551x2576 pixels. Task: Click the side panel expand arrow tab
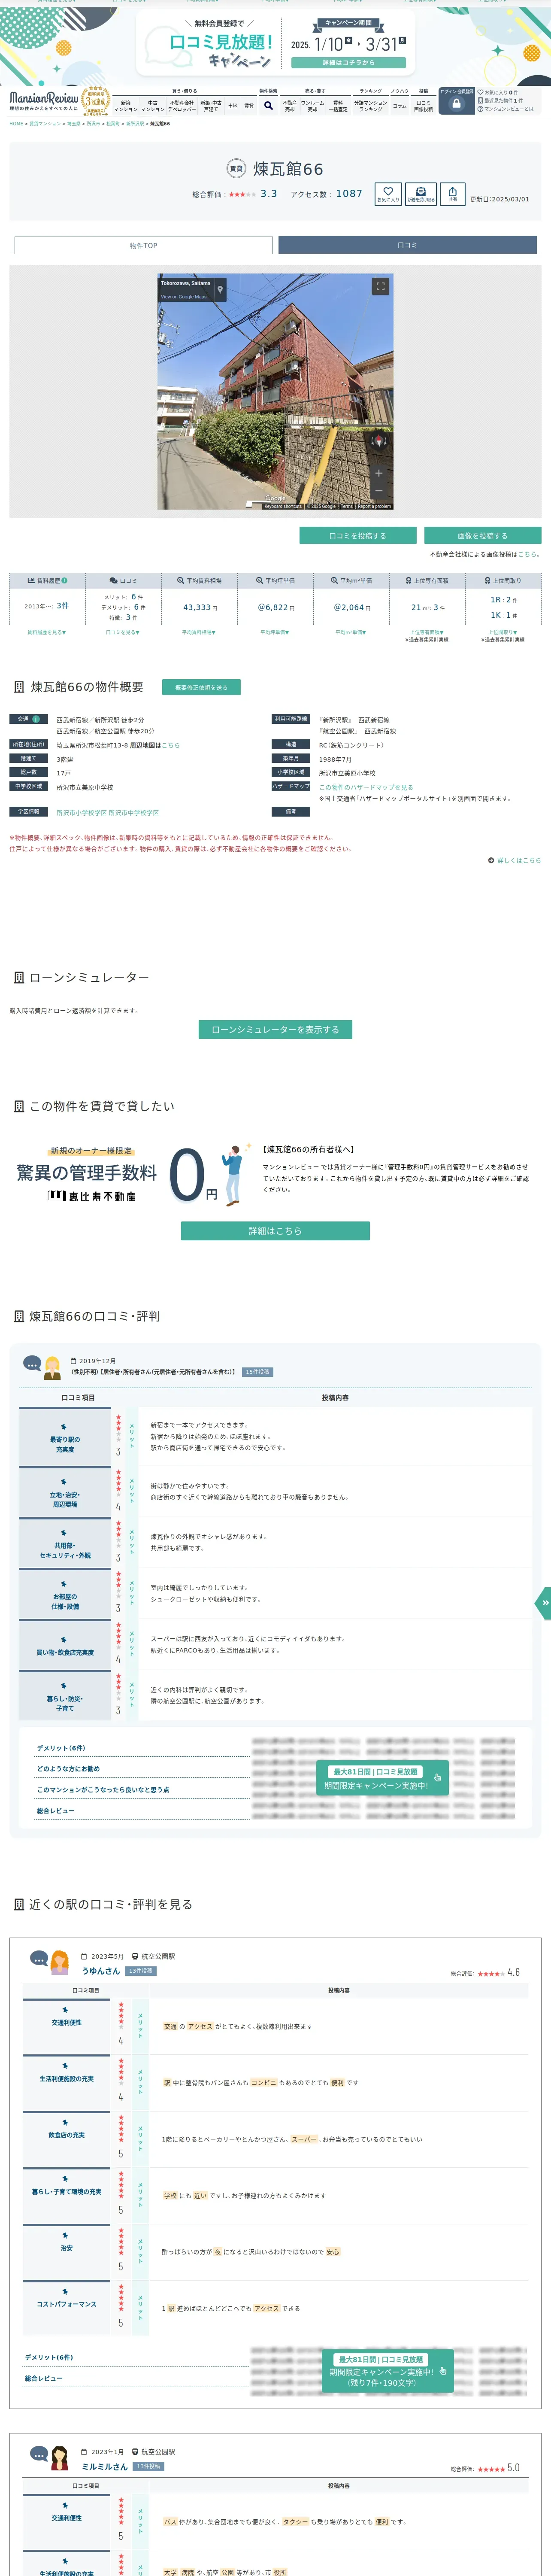pyautogui.click(x=543, y=1603)
